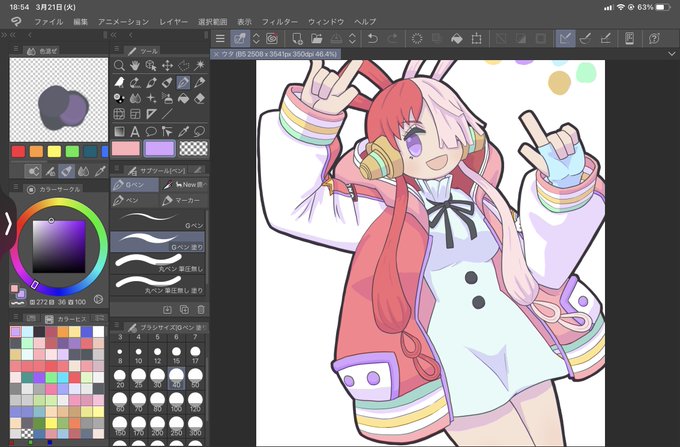Click Open file folder icon
This screenshot has width=680, height=447.
[317, 39]
